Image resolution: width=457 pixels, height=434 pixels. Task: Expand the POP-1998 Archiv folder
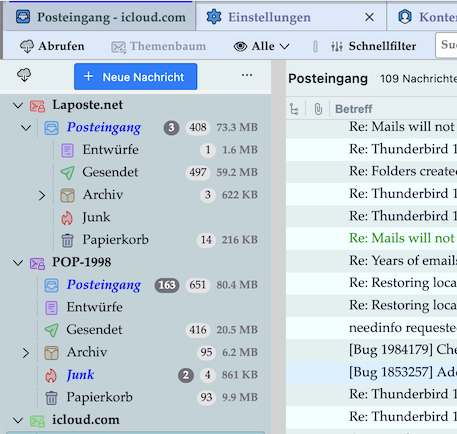coord(26,353)
